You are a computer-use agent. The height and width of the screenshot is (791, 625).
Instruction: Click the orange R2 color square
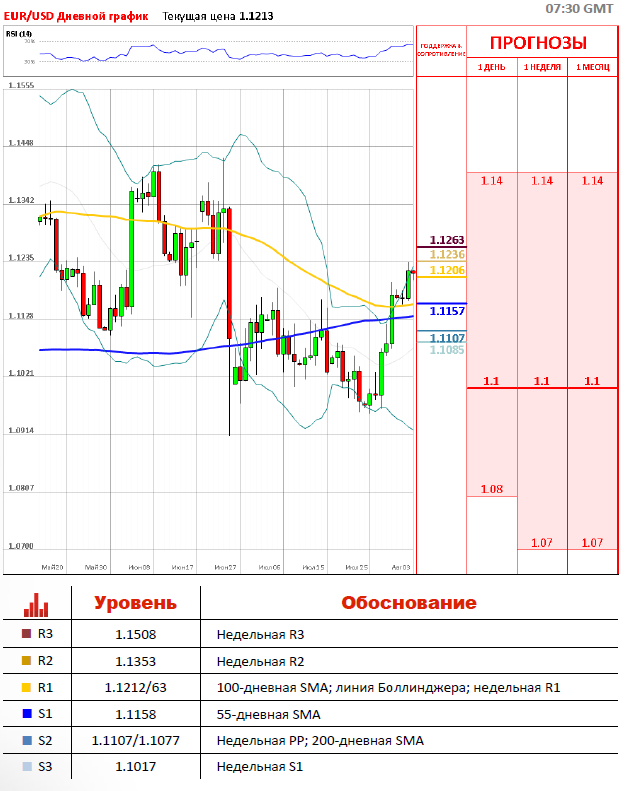click(x=25, y=661)
